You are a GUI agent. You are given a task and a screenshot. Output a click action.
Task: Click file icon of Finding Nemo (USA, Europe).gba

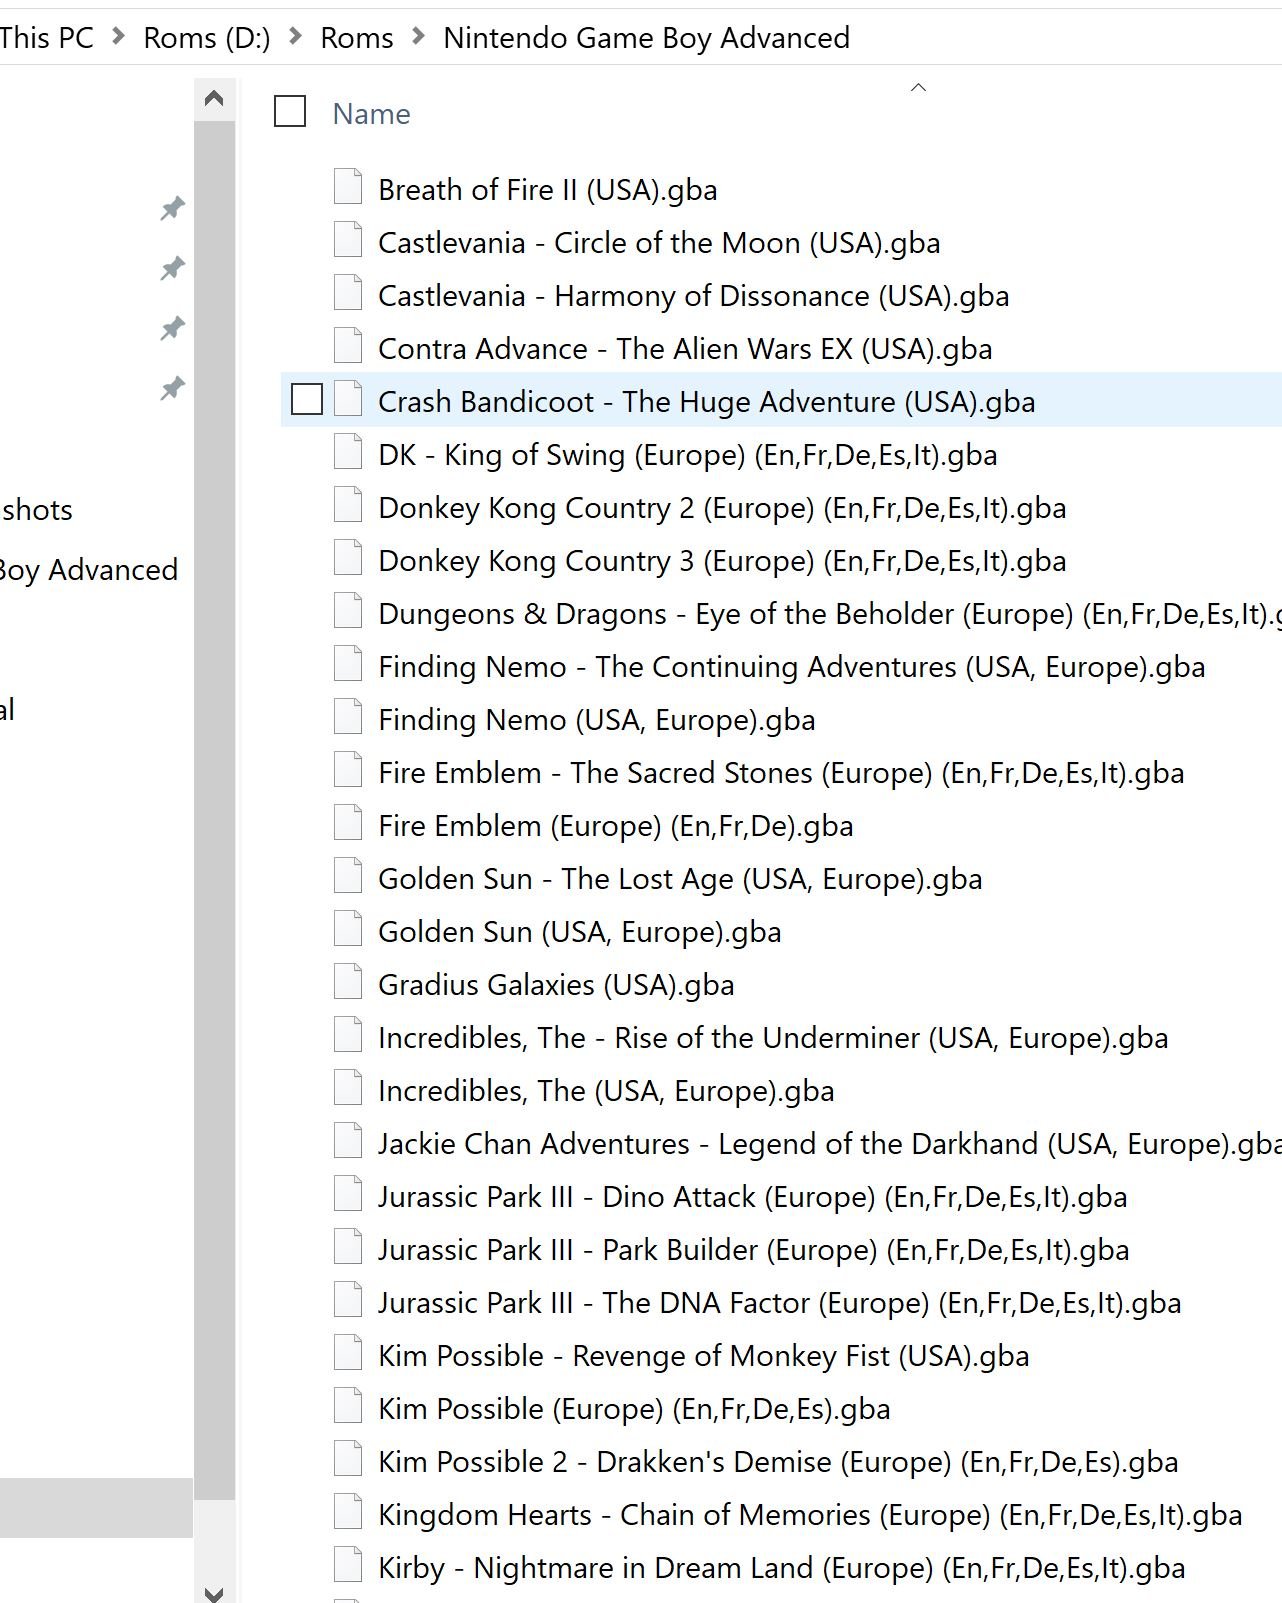pyautogui.click(x=347, y=717)
